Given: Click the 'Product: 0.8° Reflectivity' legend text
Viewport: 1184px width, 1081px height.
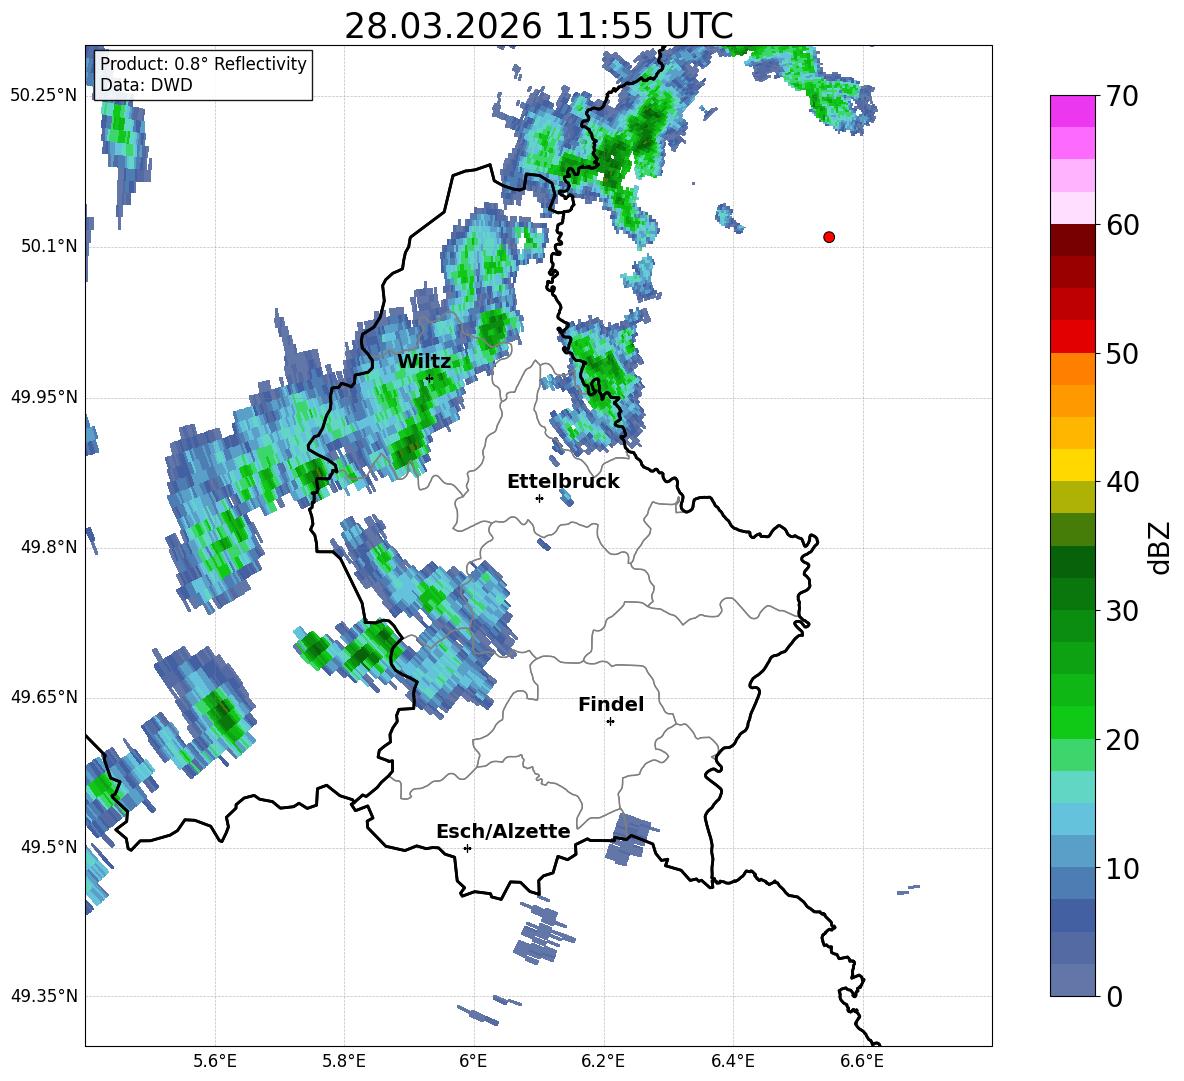Looking at the screenshot, I should pos(203,63).
